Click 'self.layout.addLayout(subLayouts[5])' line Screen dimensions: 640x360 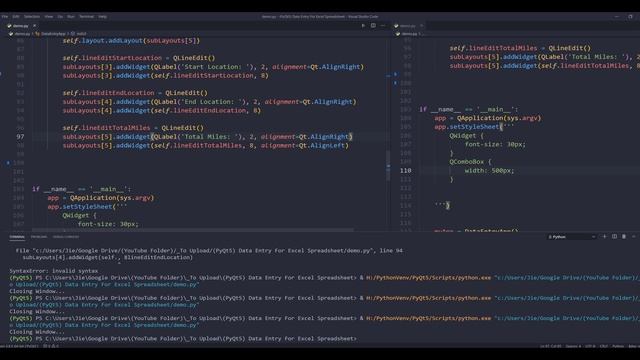click(131, 41)
